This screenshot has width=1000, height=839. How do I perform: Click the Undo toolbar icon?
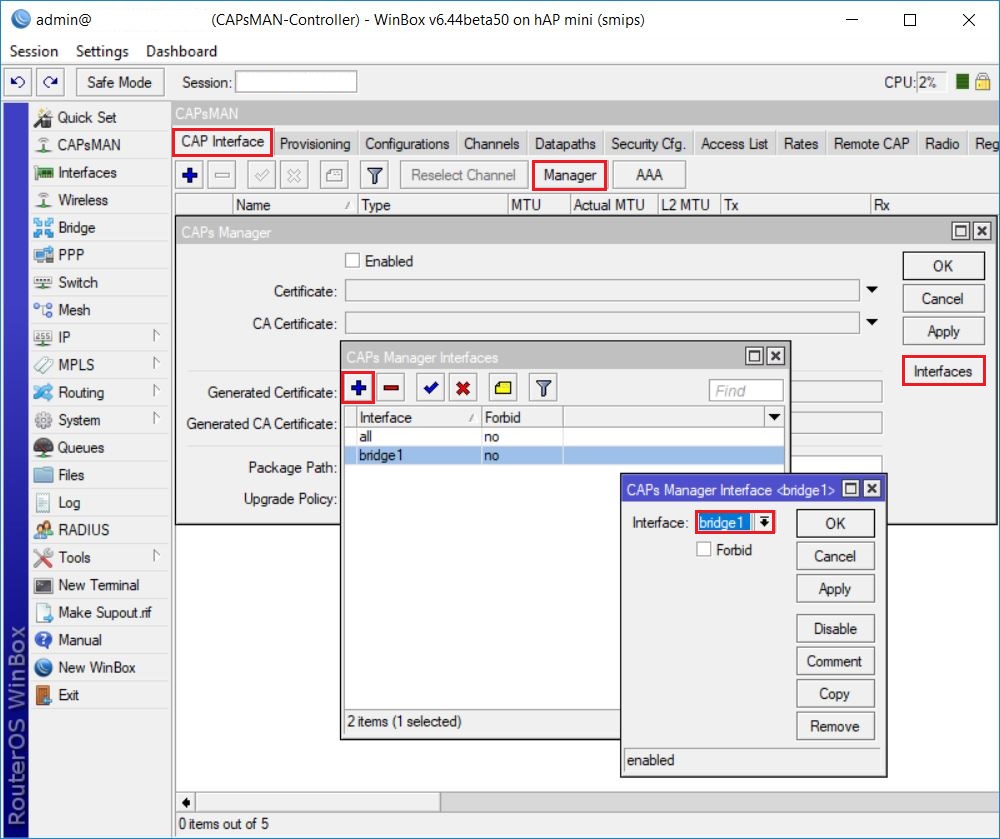coord(18,82)
